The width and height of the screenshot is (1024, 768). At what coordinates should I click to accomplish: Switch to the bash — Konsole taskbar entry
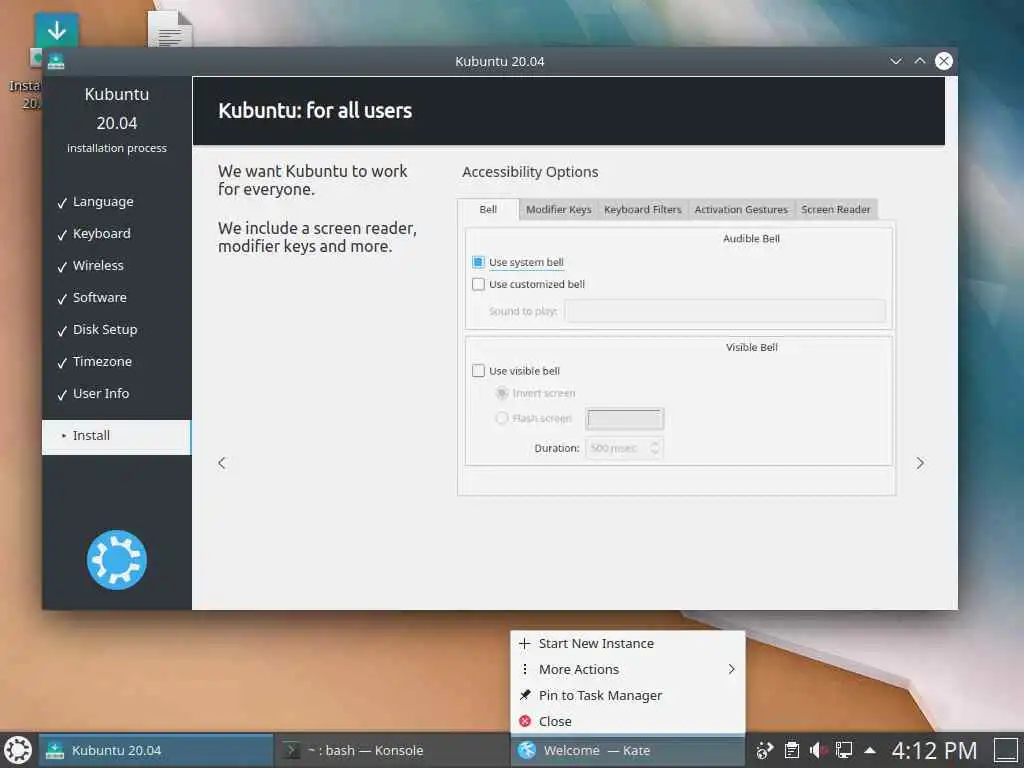391,750
